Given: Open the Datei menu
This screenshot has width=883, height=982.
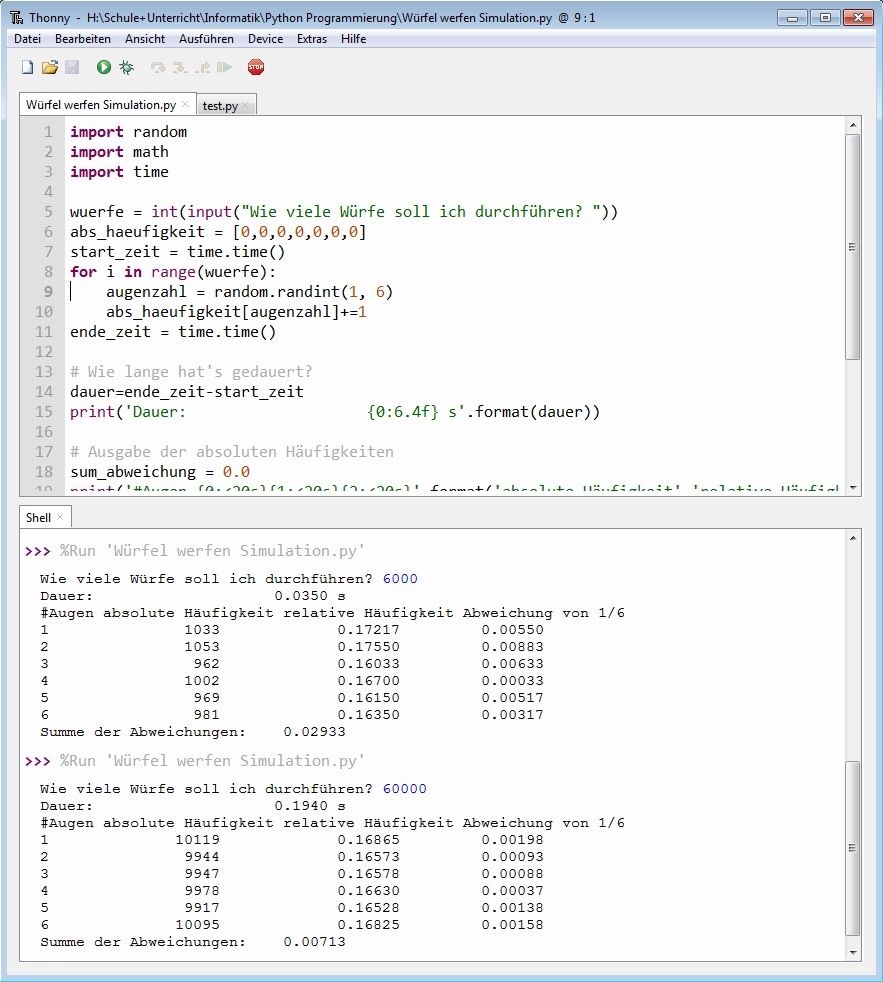Looking at the screenshot, I should [27, 39].
